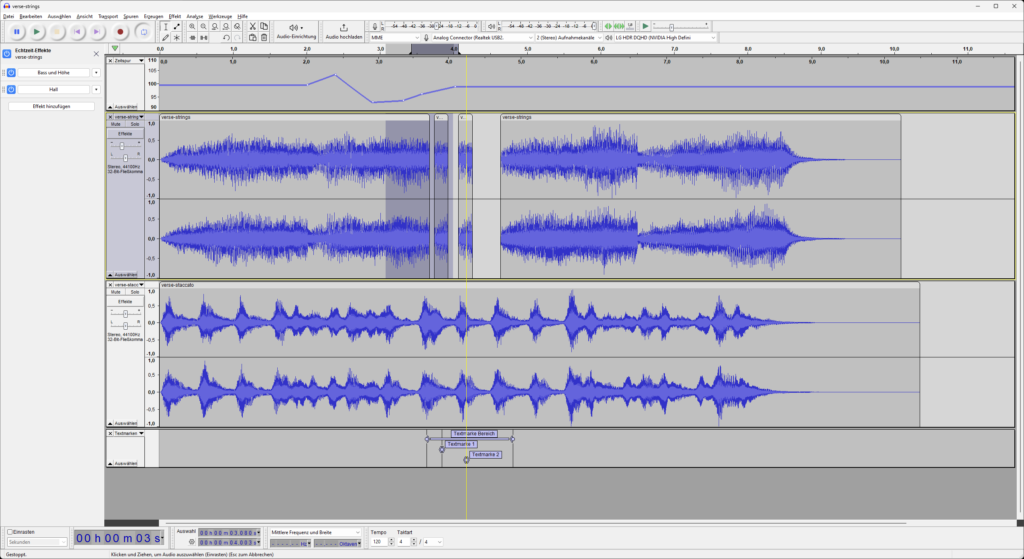Open the Spuren menu
The width and height of the screenshot is (1024, 559).
point(131,16)
